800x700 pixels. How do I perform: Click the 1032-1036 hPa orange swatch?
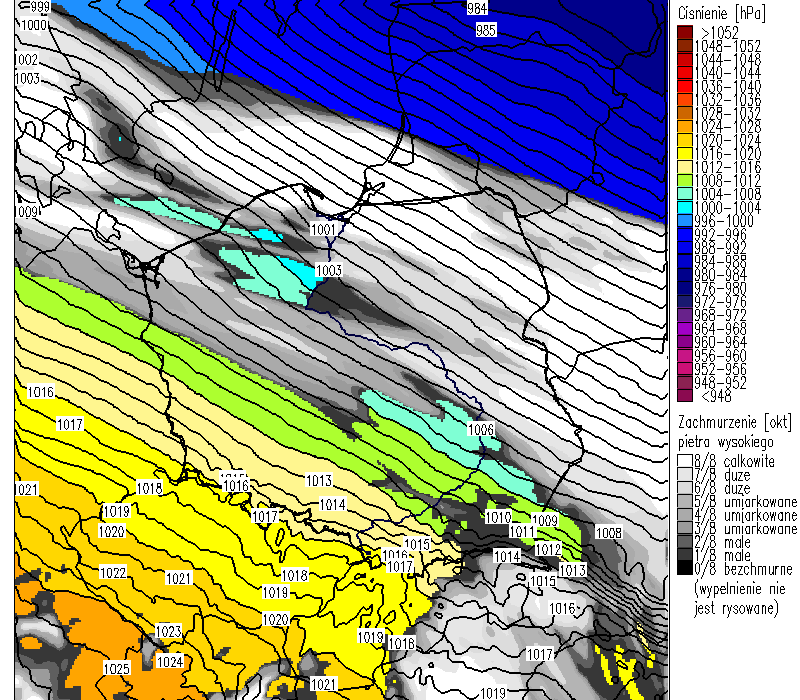685,99
